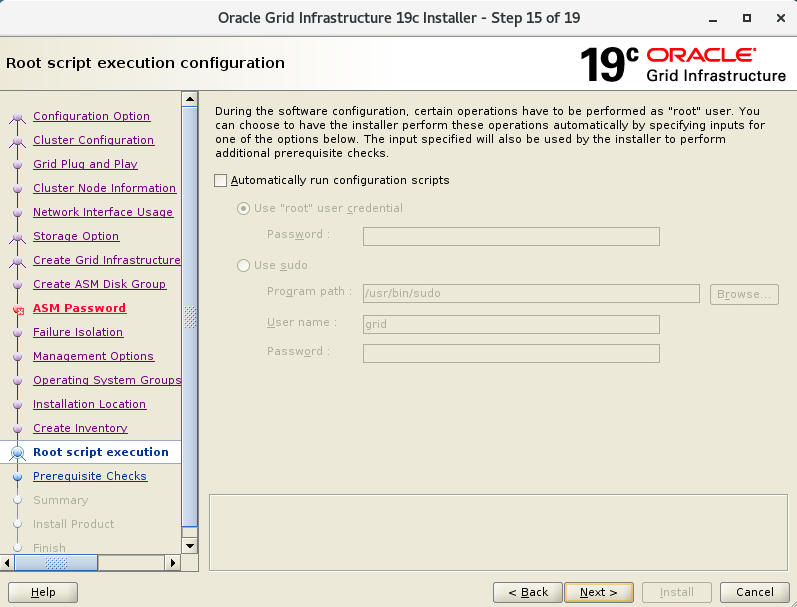Viewport: 797px width, 607px height.
Task: Click the Storage Option step marker icon
Action: click(17, 237)
